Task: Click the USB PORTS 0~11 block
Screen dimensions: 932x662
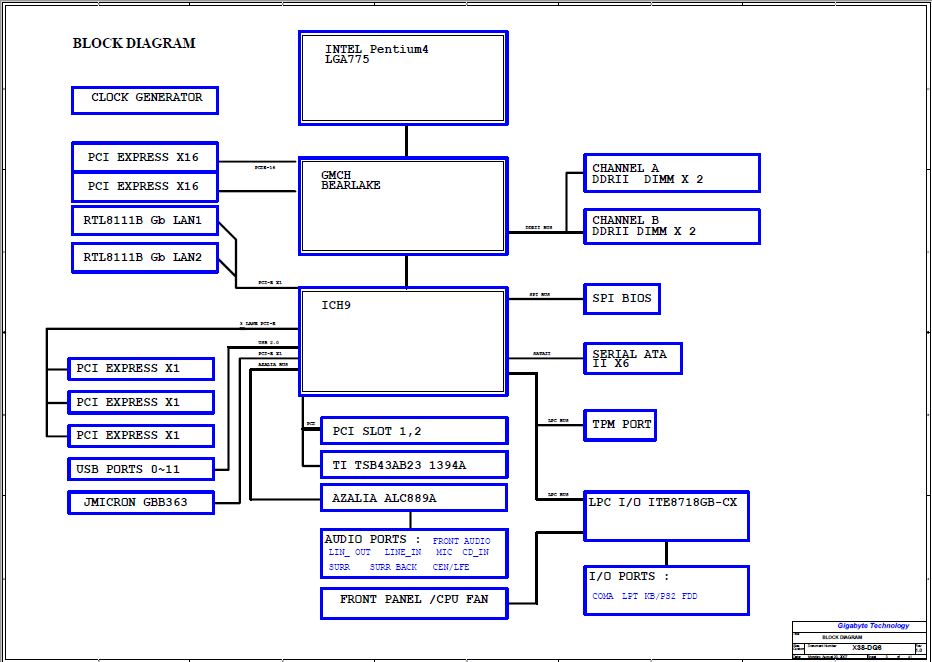Action: tap(141, 469)
